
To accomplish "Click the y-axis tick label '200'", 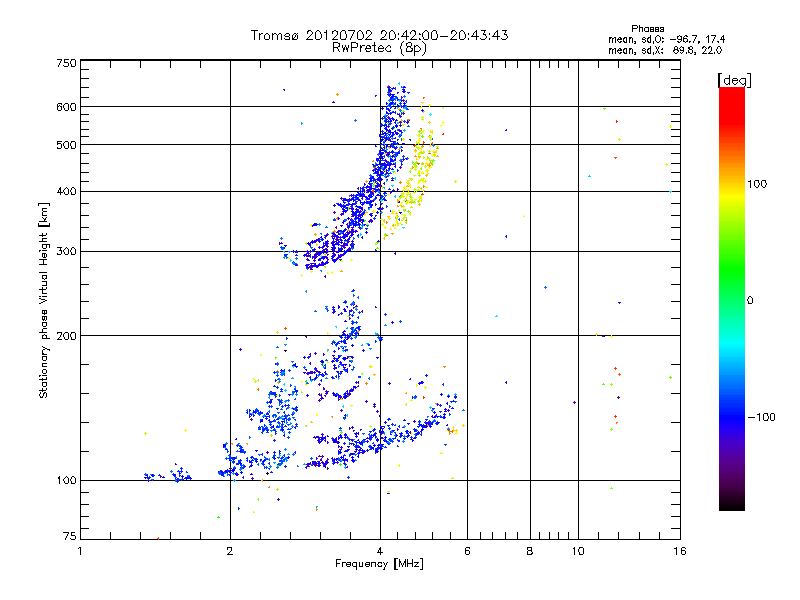I will [x=66, y=336].
